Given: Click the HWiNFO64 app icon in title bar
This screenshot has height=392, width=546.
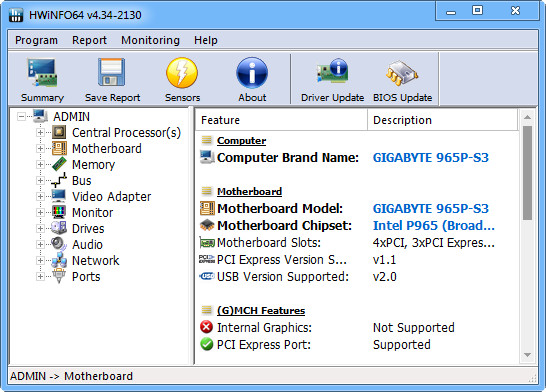Looking at the screenshot, I should tap(16, 15).
